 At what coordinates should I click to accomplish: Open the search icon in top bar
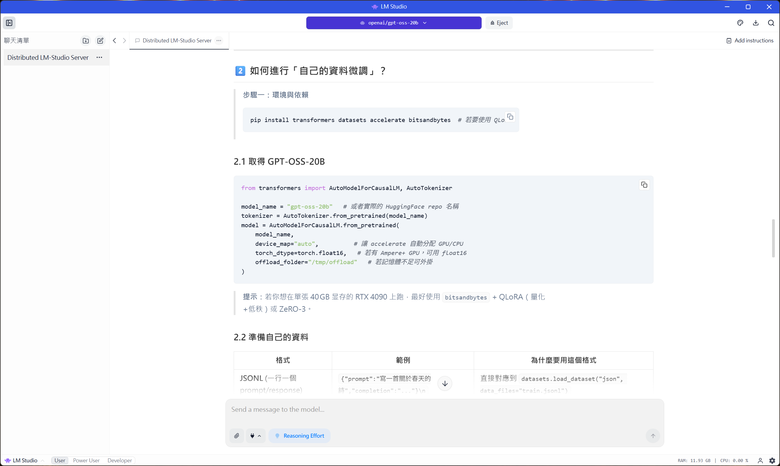click(771, 23)
